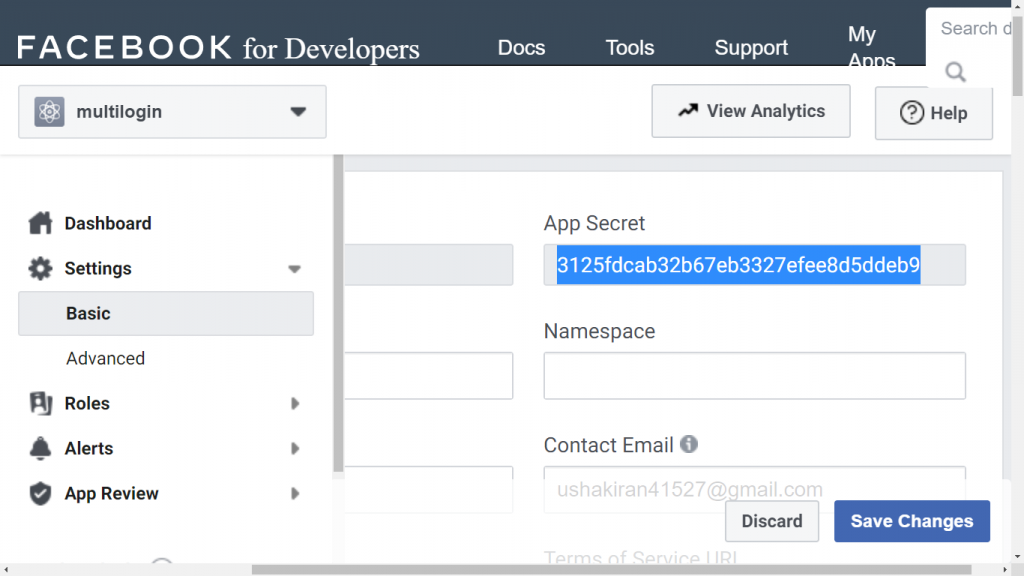This screenshot has height=576, width=1024.
Task: Click the Namespace input field
Action: [754, 376]
